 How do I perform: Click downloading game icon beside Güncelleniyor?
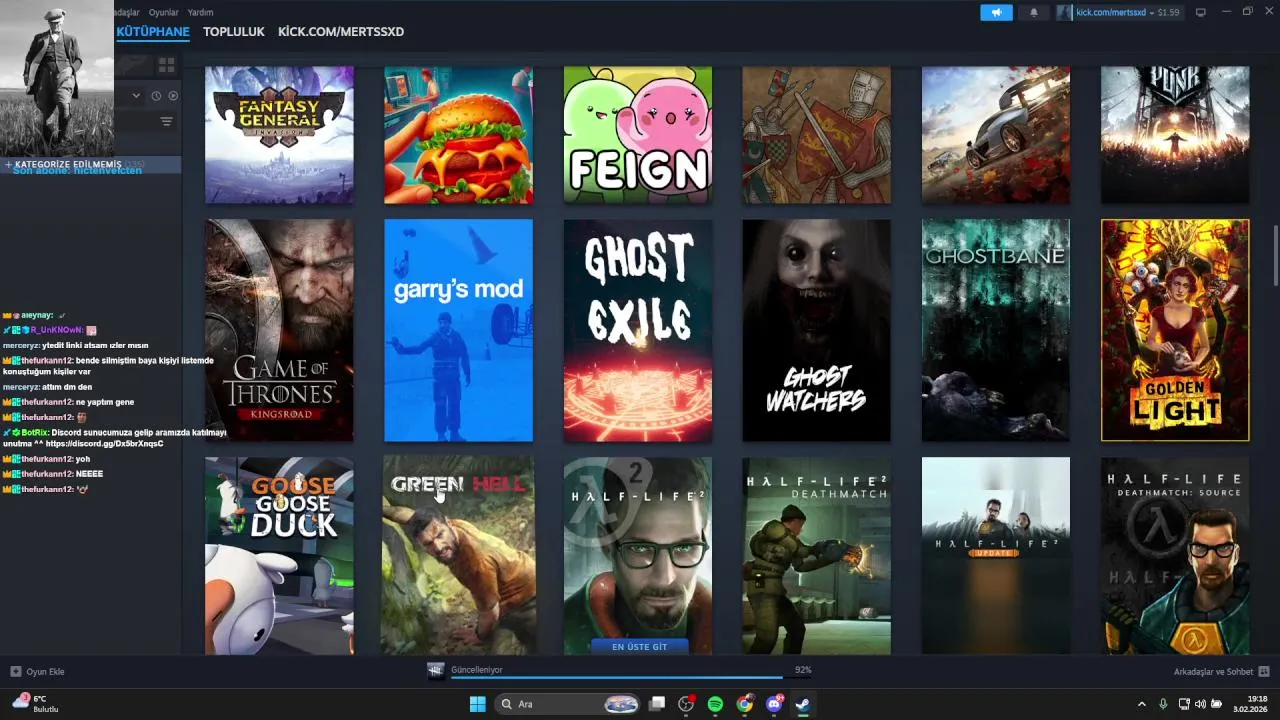436,671
